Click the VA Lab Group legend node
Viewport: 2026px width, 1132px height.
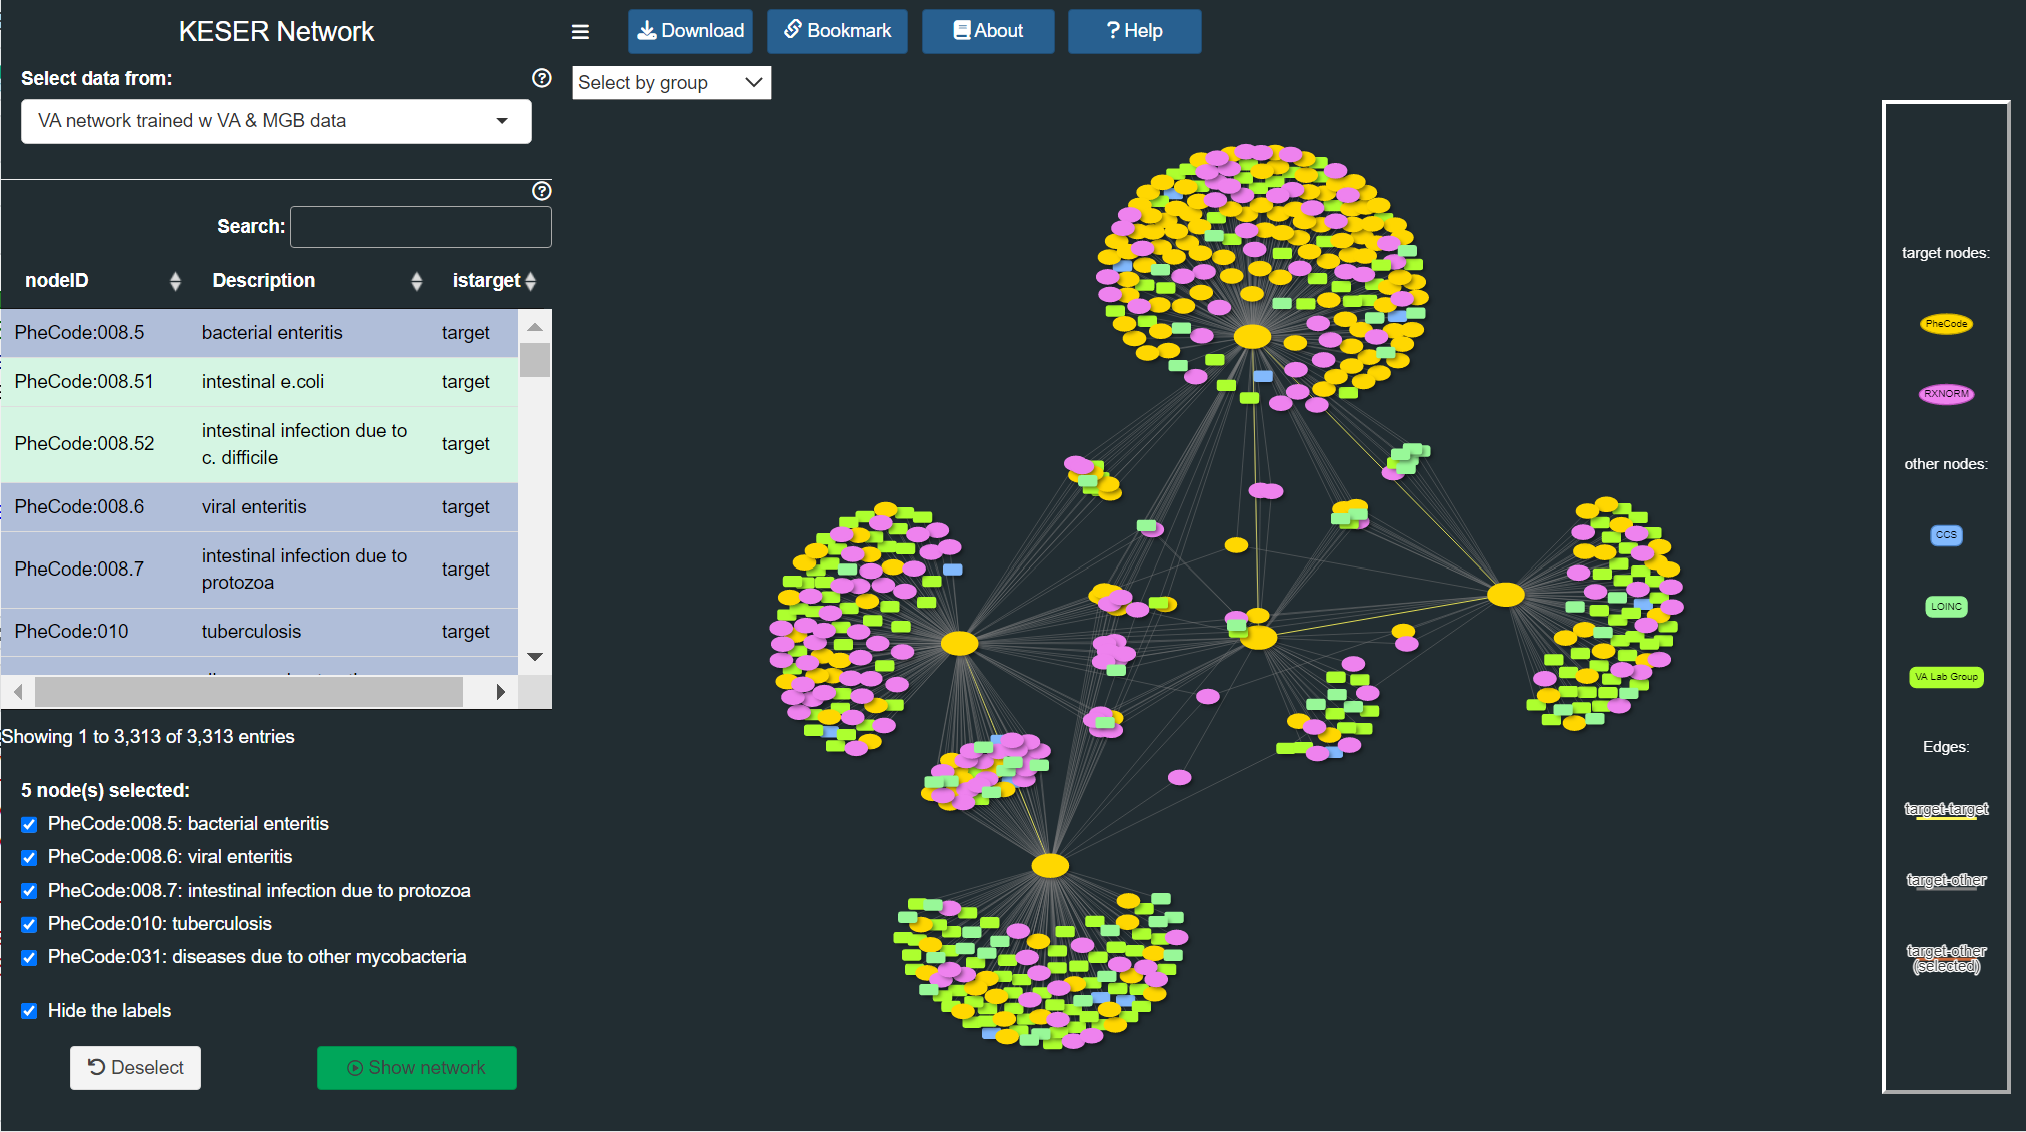(x=1945, y=677)
